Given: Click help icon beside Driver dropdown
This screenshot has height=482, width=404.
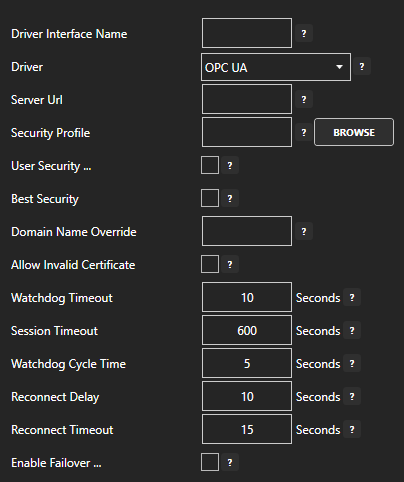Looking at the screenshot, I should 362,67.
